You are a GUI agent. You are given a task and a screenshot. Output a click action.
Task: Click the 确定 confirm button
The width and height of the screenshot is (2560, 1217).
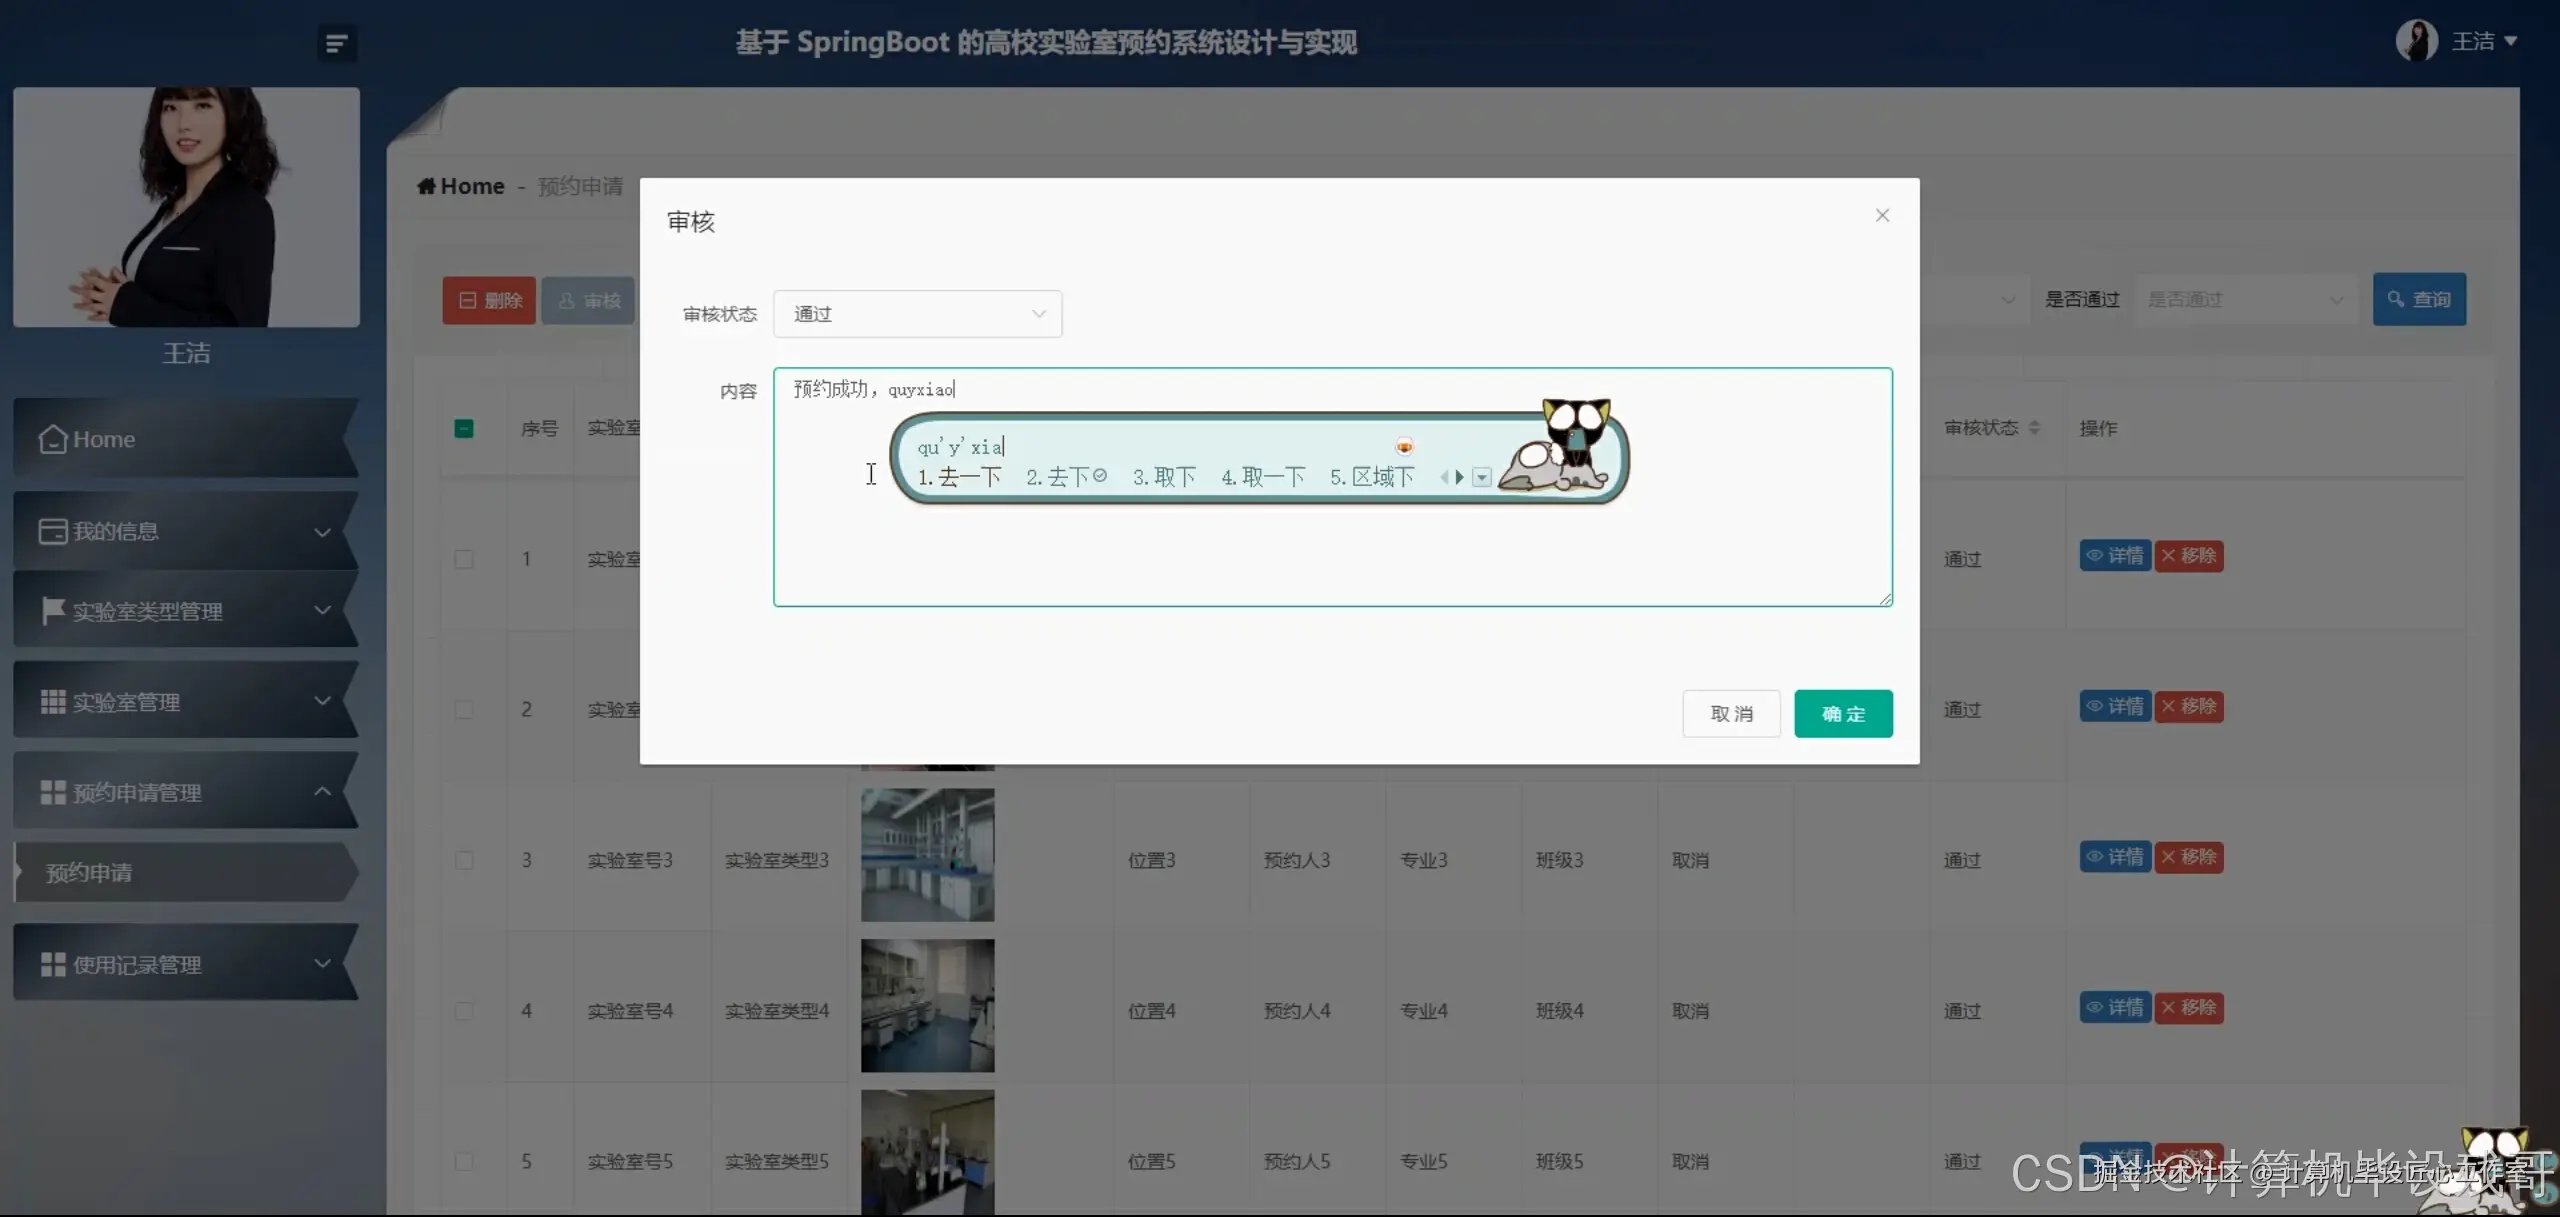[x=1843, y=713]
